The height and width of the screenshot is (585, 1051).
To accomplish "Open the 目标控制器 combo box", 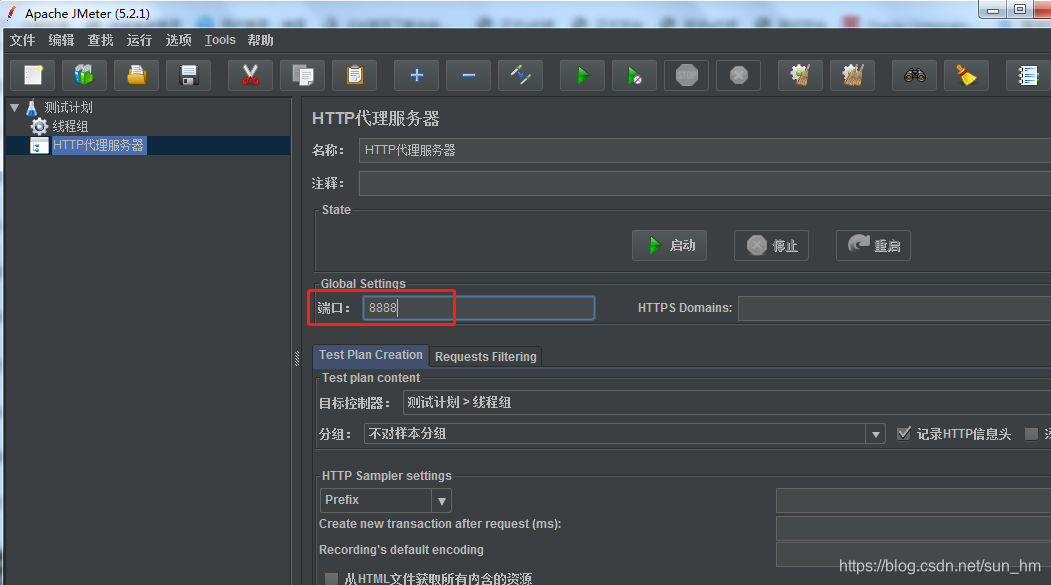I will 727,403.
